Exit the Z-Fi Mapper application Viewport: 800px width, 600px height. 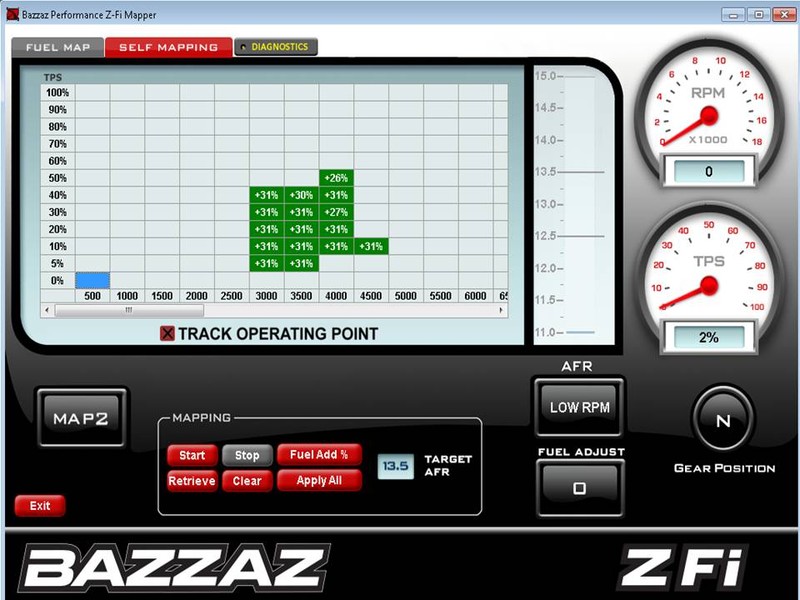point(40,506)
